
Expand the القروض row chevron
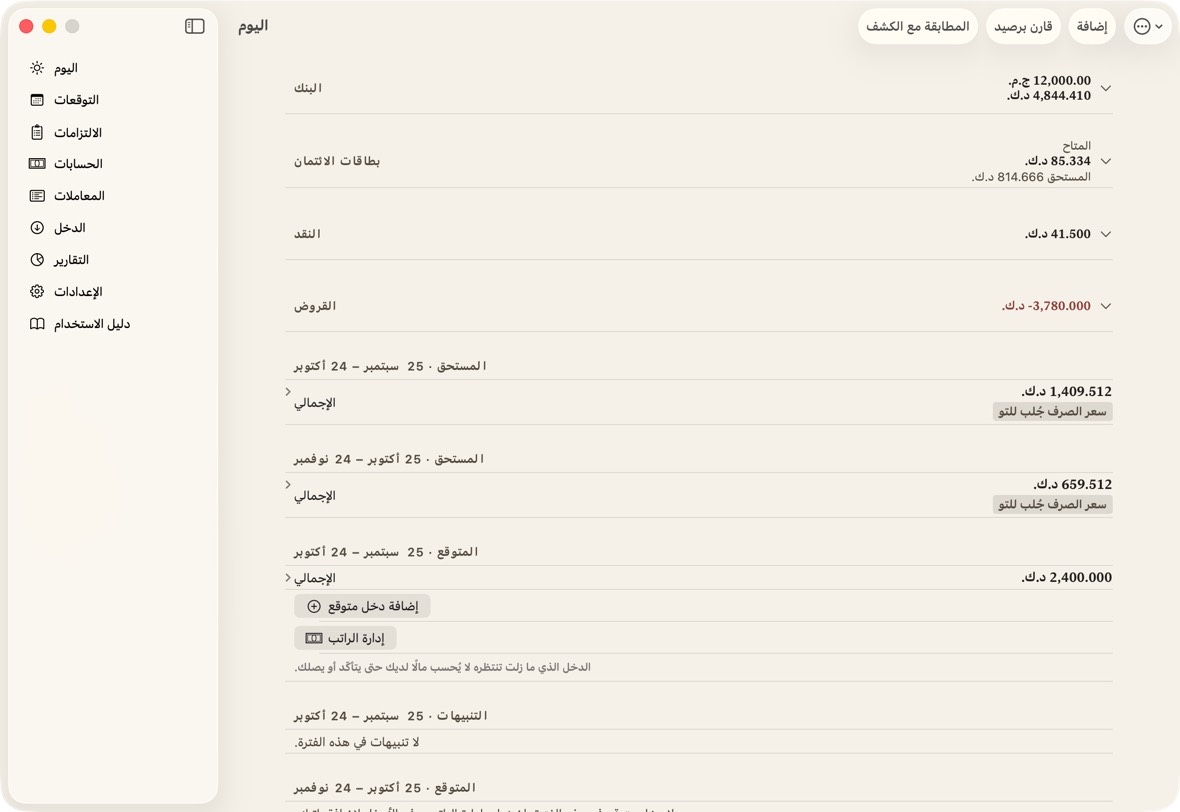[1105, 306]
